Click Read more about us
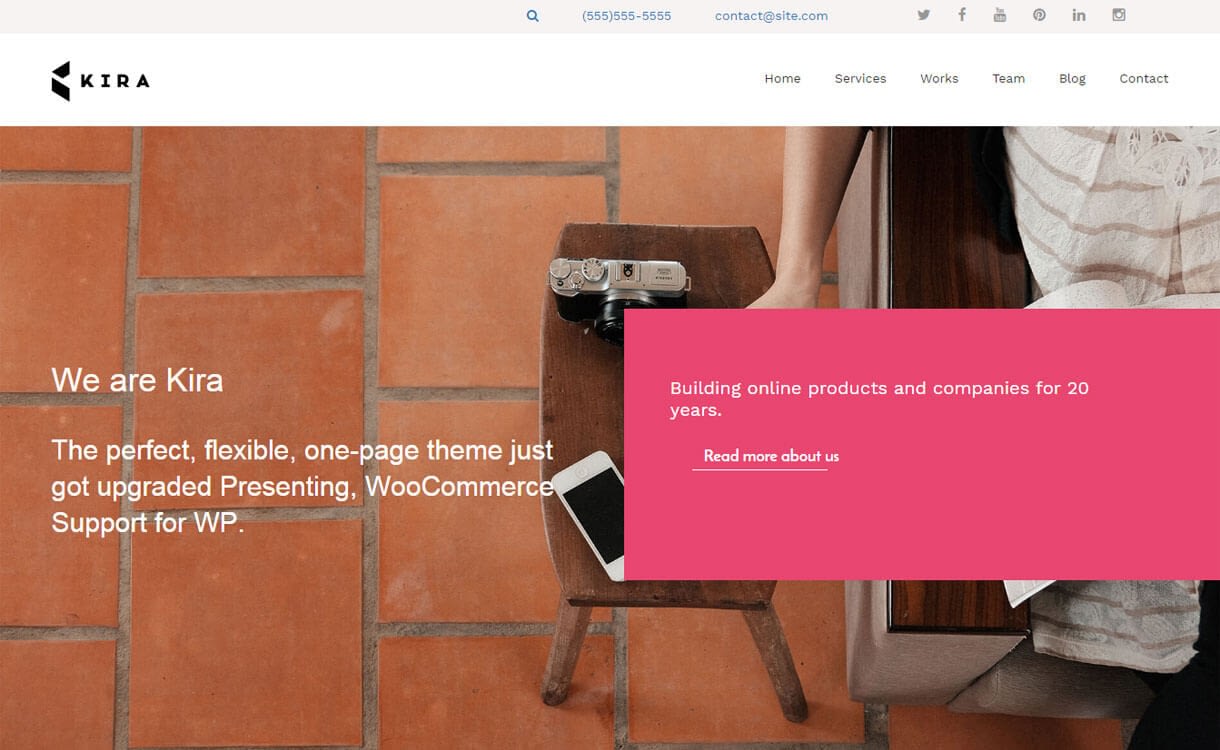1220x750 pixels. pyautogui.click(x=771, y=456)
